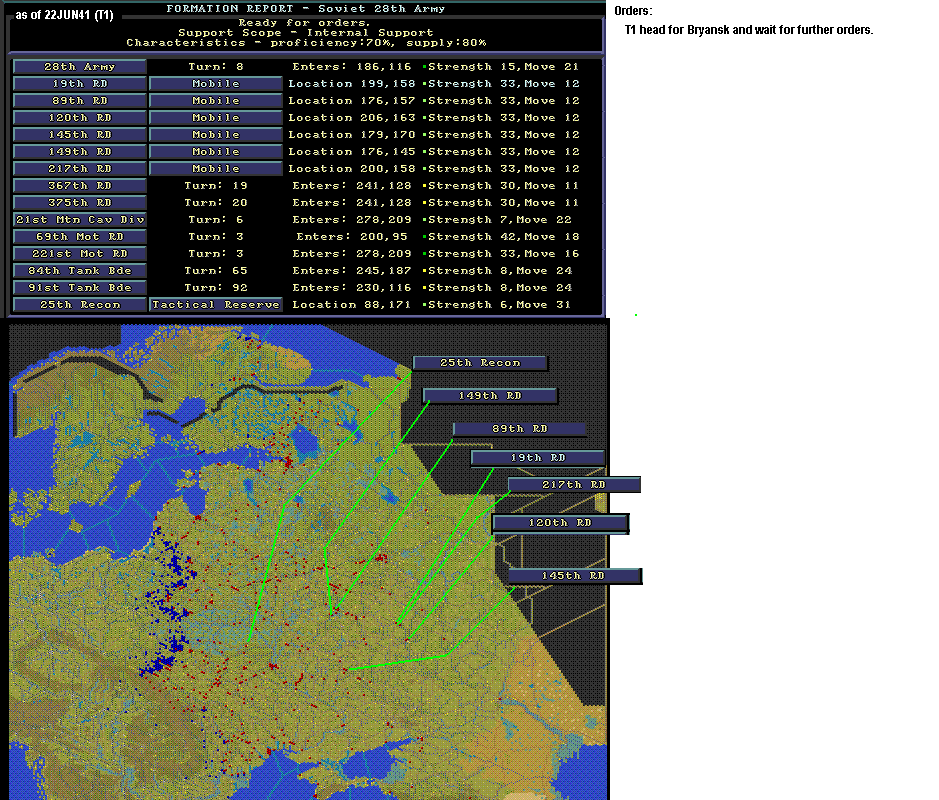The width and height of the screenshot is (939, 800).
Task: Click the 145th RD map callout label
Action: tap(575, 576)
